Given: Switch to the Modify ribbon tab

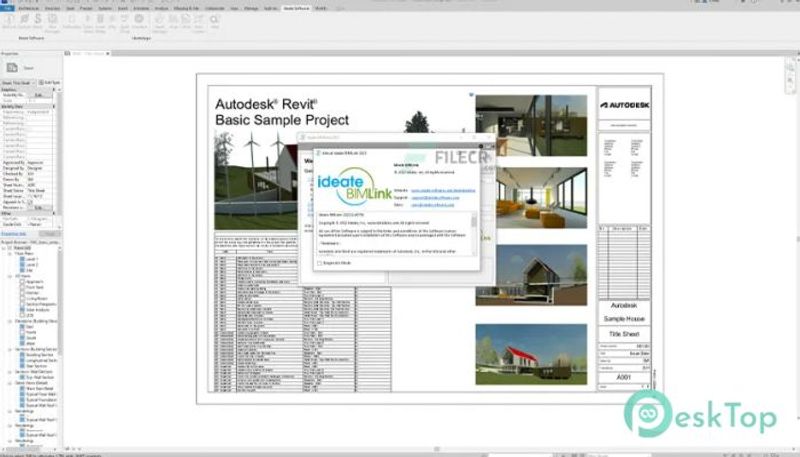Looking at the screenshot, I should click(x=320, y=8).
